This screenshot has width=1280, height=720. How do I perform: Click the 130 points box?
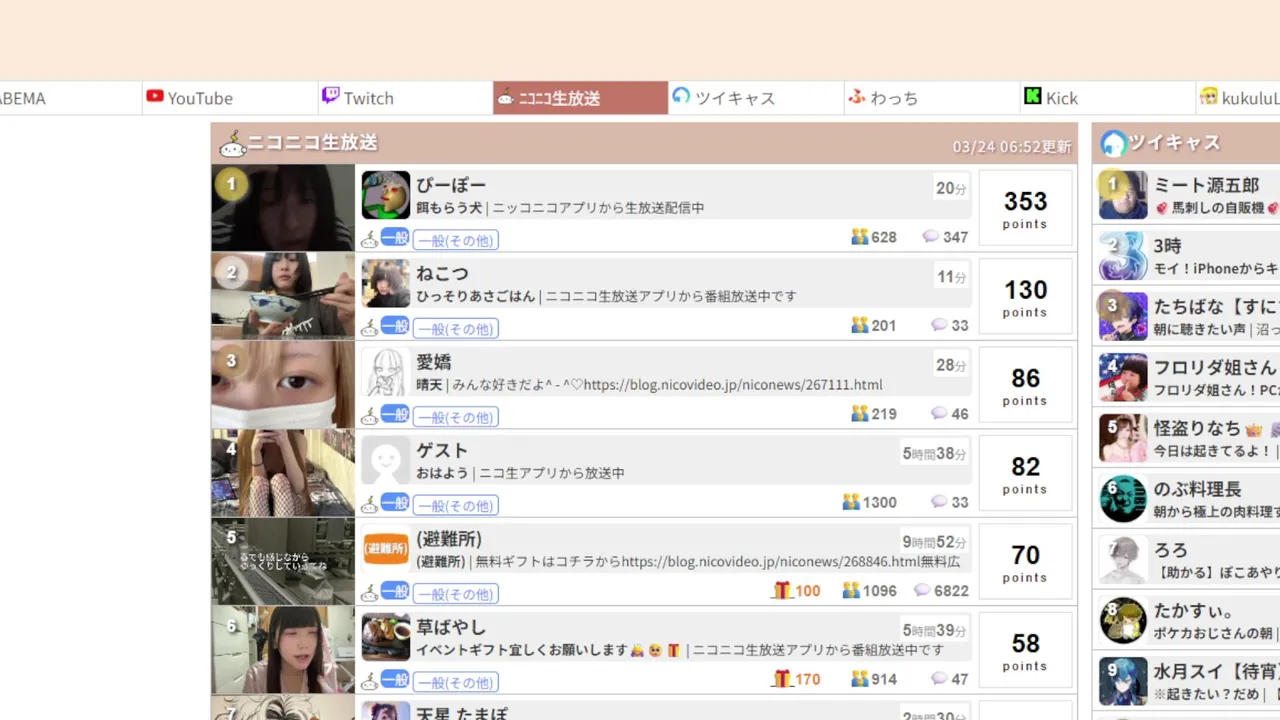point(1025,296)
